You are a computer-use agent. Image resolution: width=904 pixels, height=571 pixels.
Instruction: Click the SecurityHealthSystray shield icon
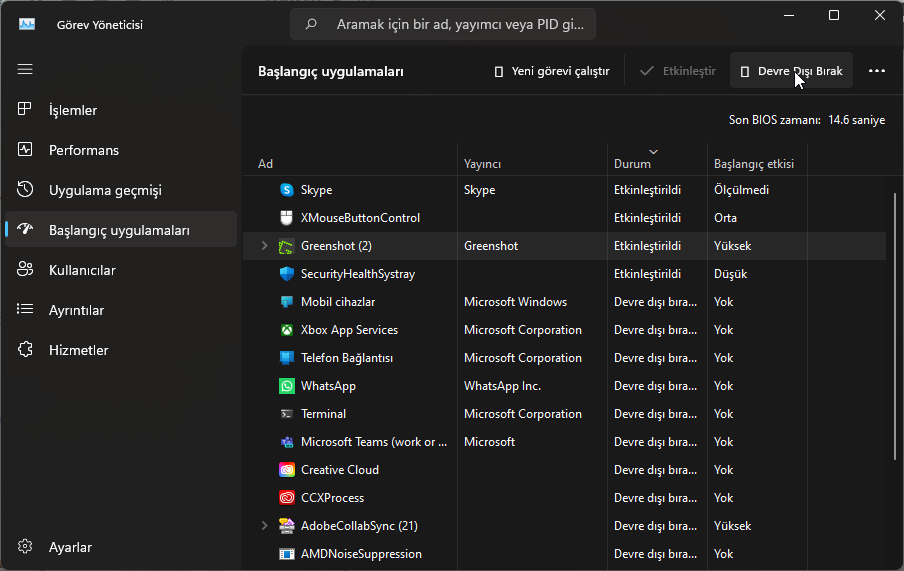tap(287, 273)
